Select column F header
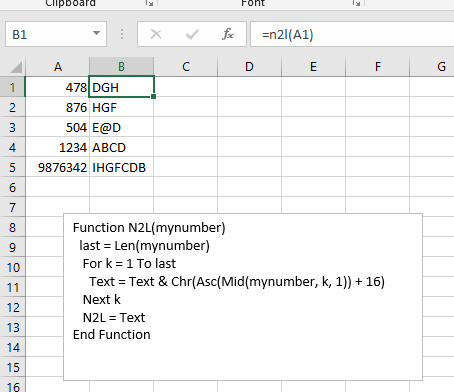The image size is (454, 392). click(377, 67)
